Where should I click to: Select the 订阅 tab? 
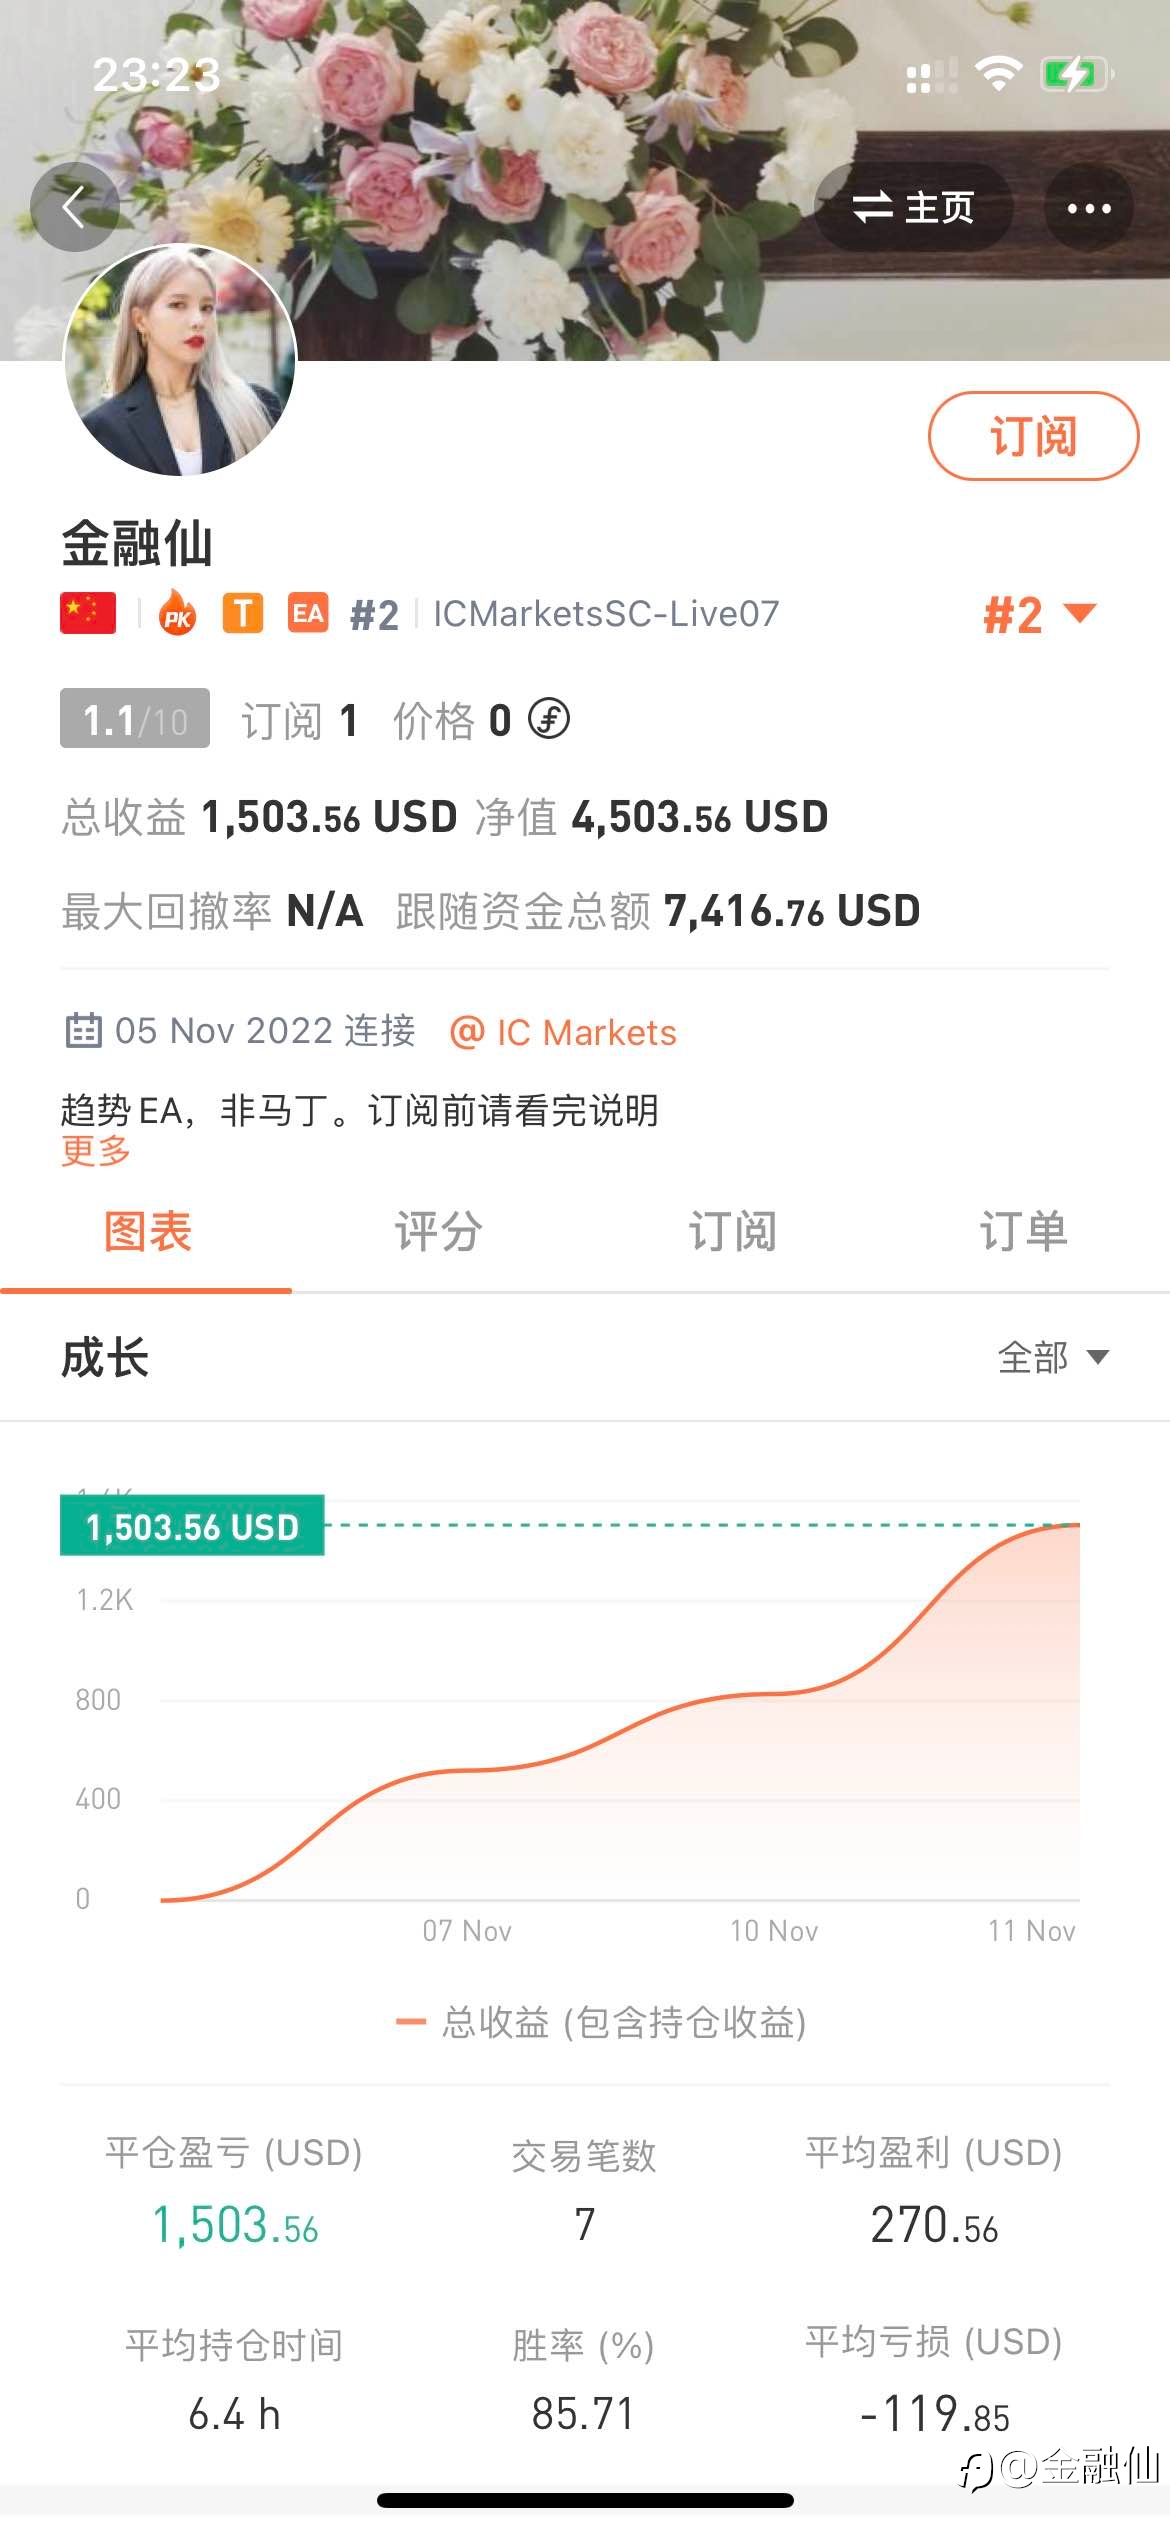click(732, 1231)
